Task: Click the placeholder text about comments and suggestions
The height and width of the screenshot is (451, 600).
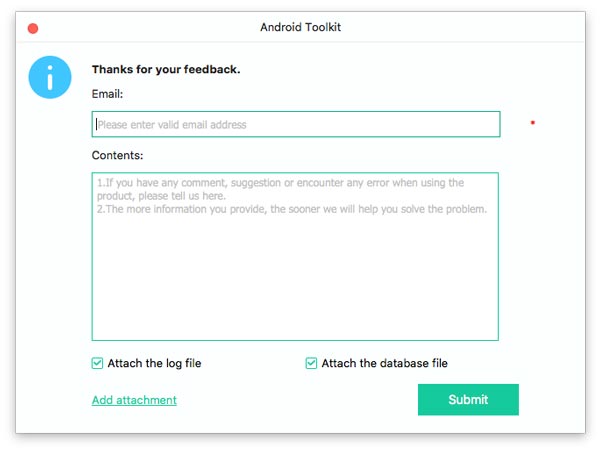Action: point(280,189)
